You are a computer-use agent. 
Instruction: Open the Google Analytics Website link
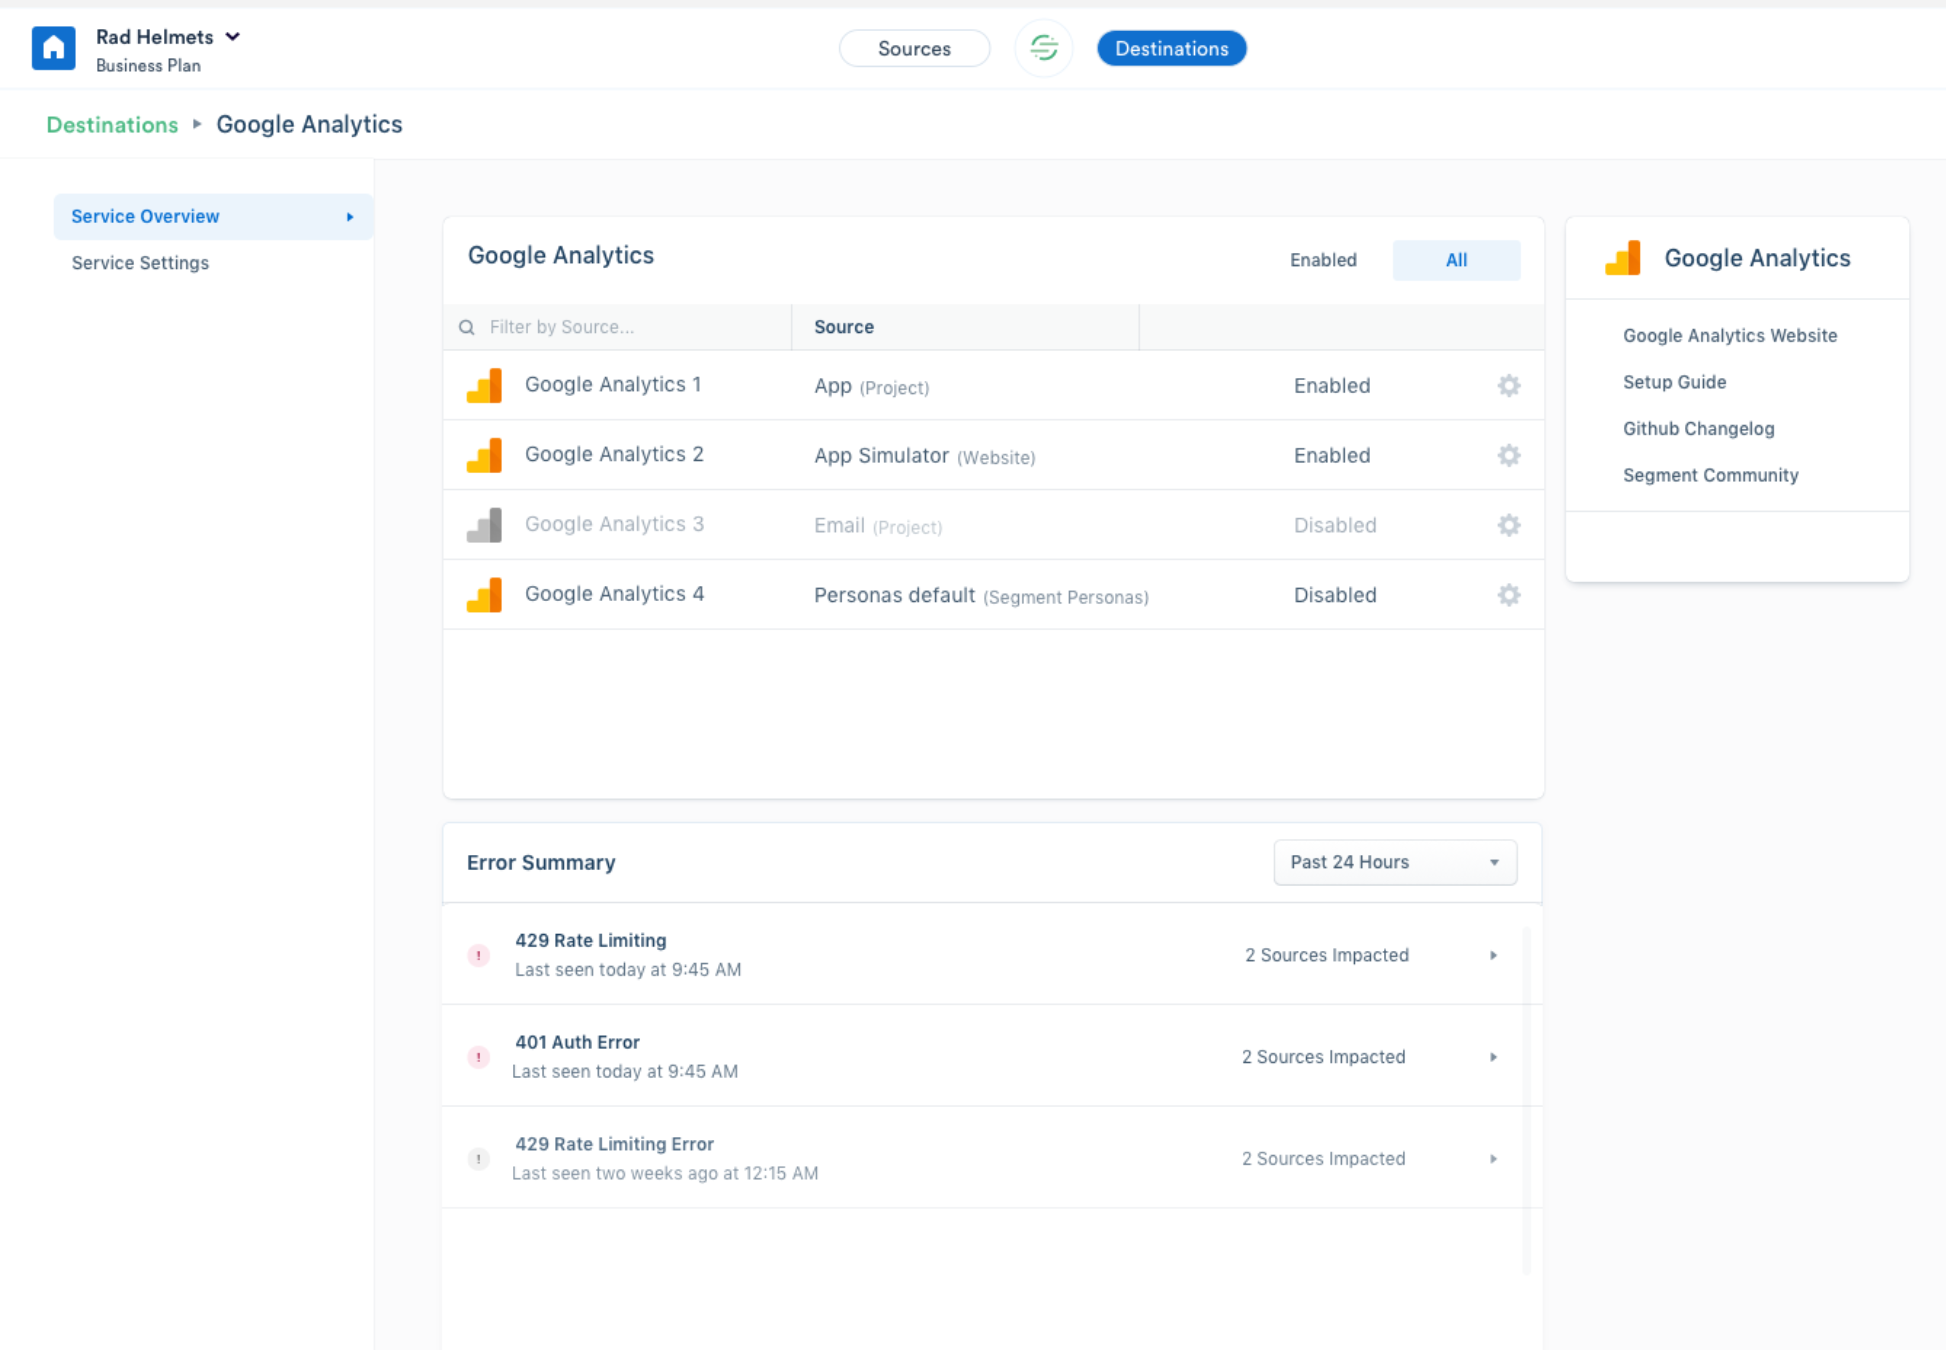(x=1729, y=336)
